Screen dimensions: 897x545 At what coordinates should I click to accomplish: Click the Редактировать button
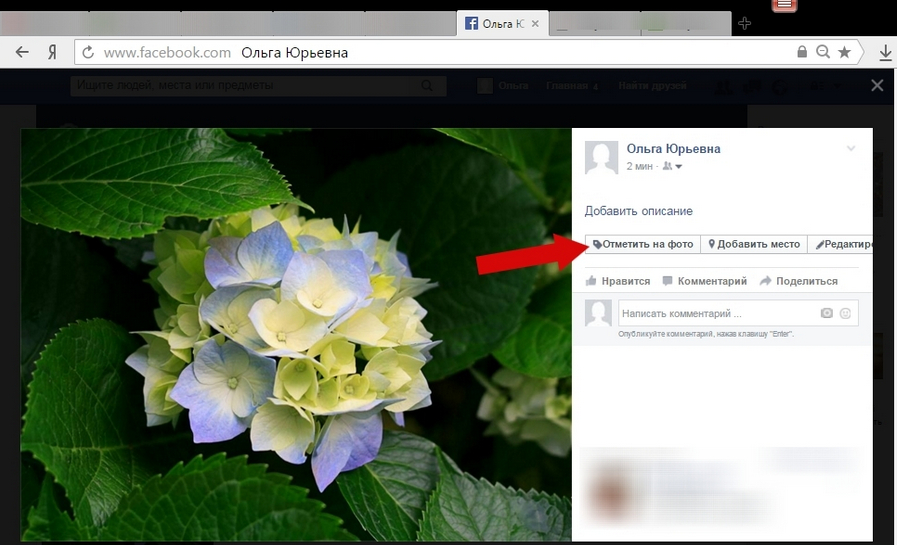point(840,244)
